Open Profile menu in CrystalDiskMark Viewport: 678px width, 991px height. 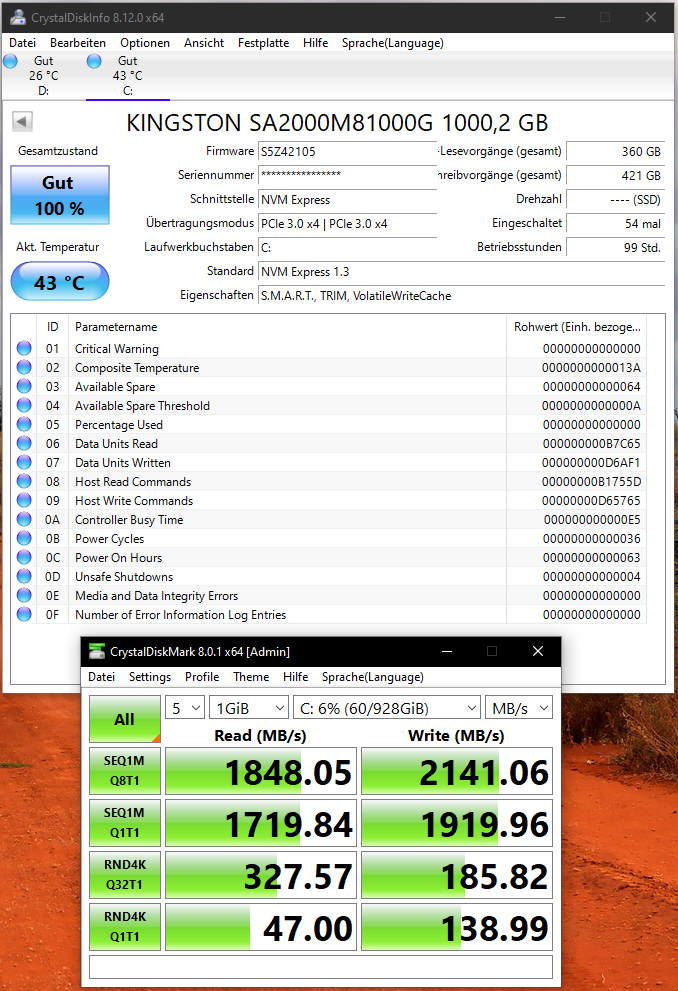(202, 677)
